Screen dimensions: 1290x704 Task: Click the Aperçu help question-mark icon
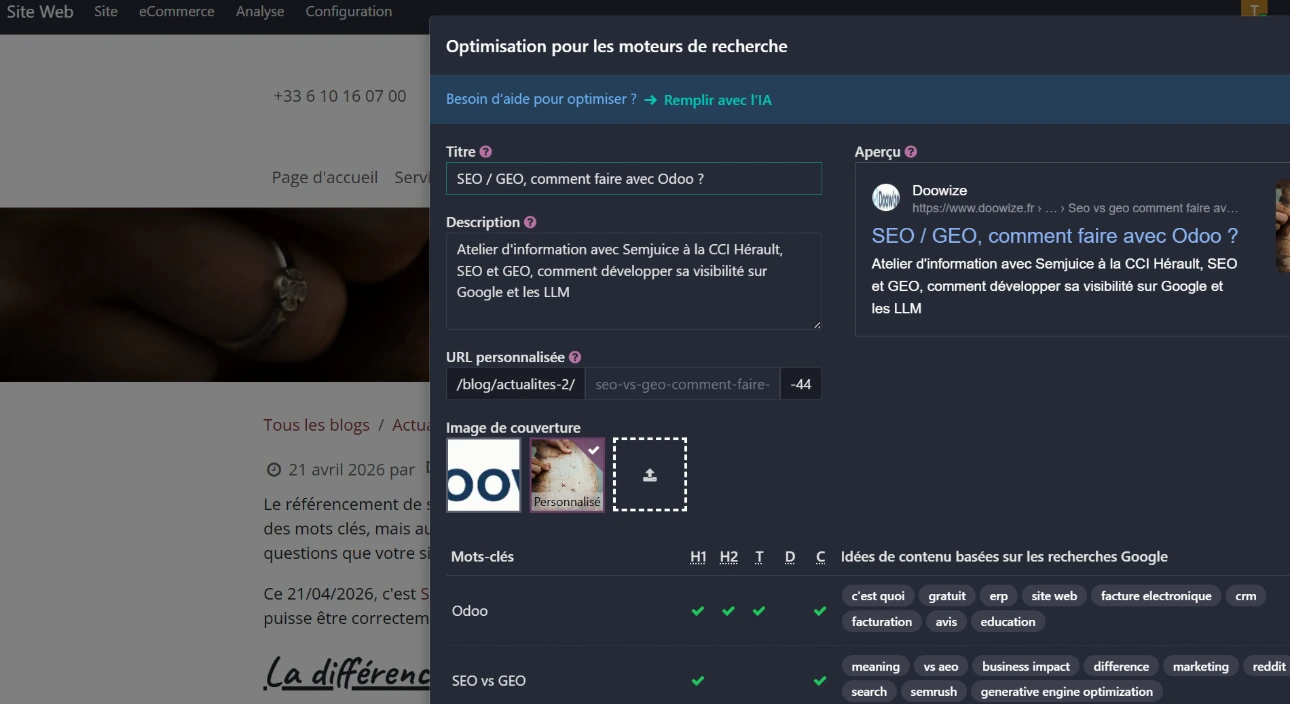(911, 152)
